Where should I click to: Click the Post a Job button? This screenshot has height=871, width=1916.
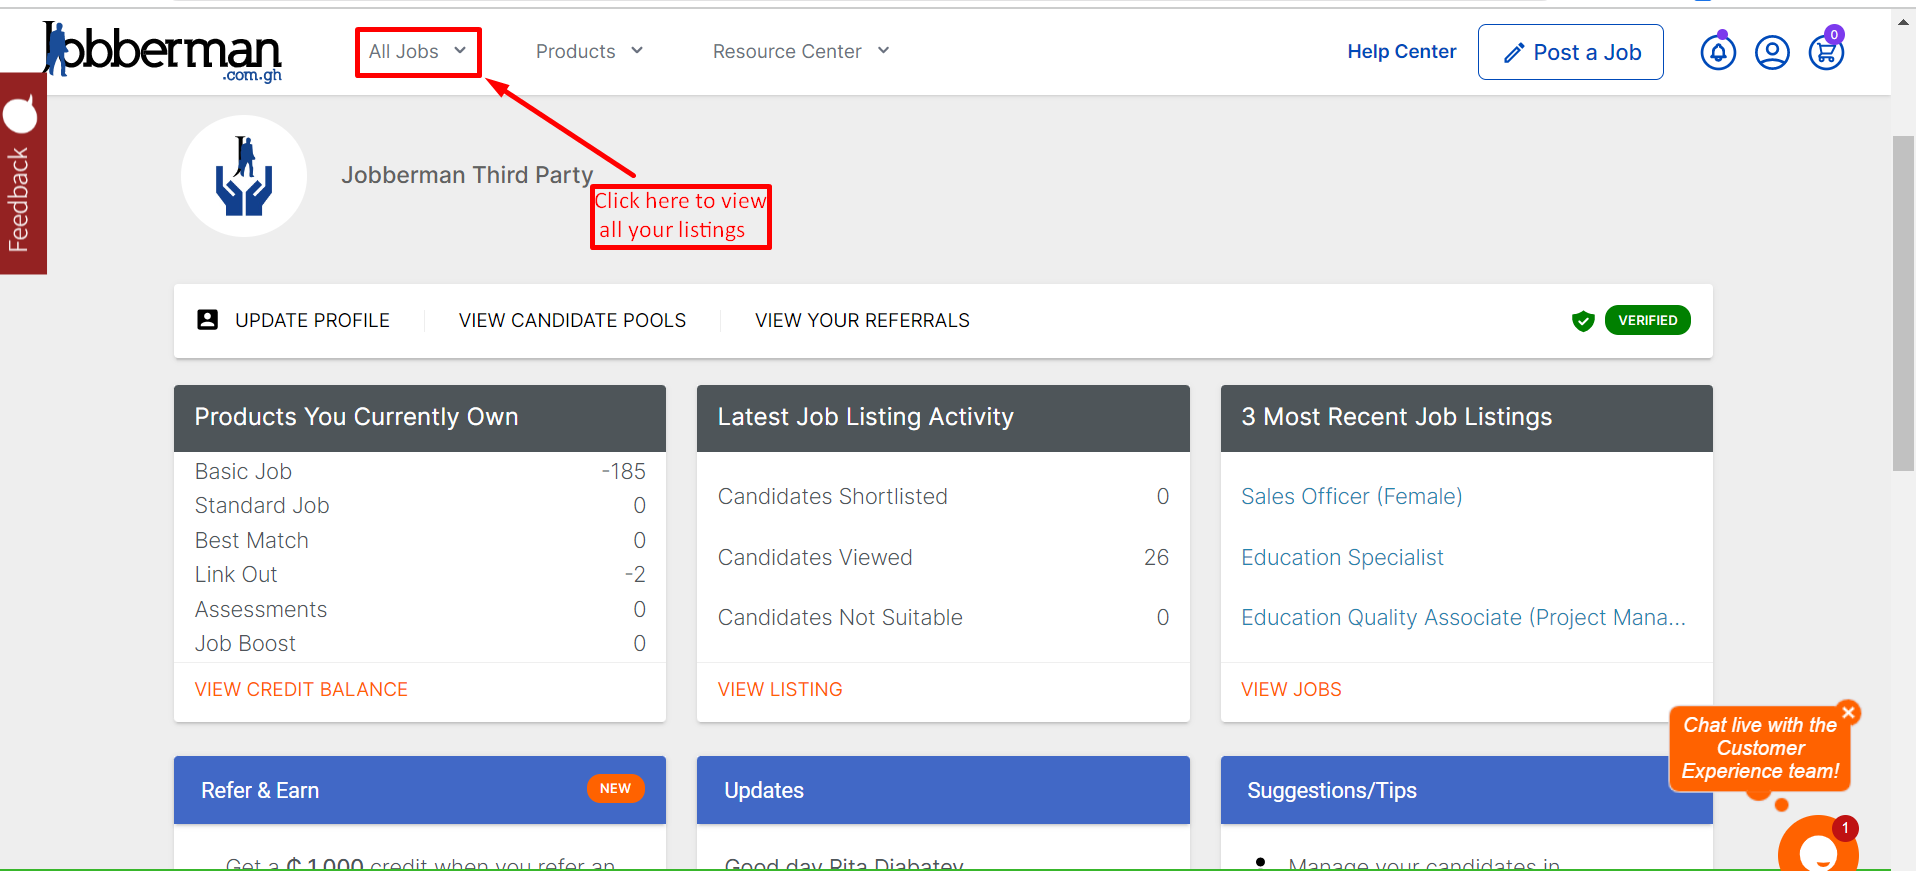point(1570,52)
